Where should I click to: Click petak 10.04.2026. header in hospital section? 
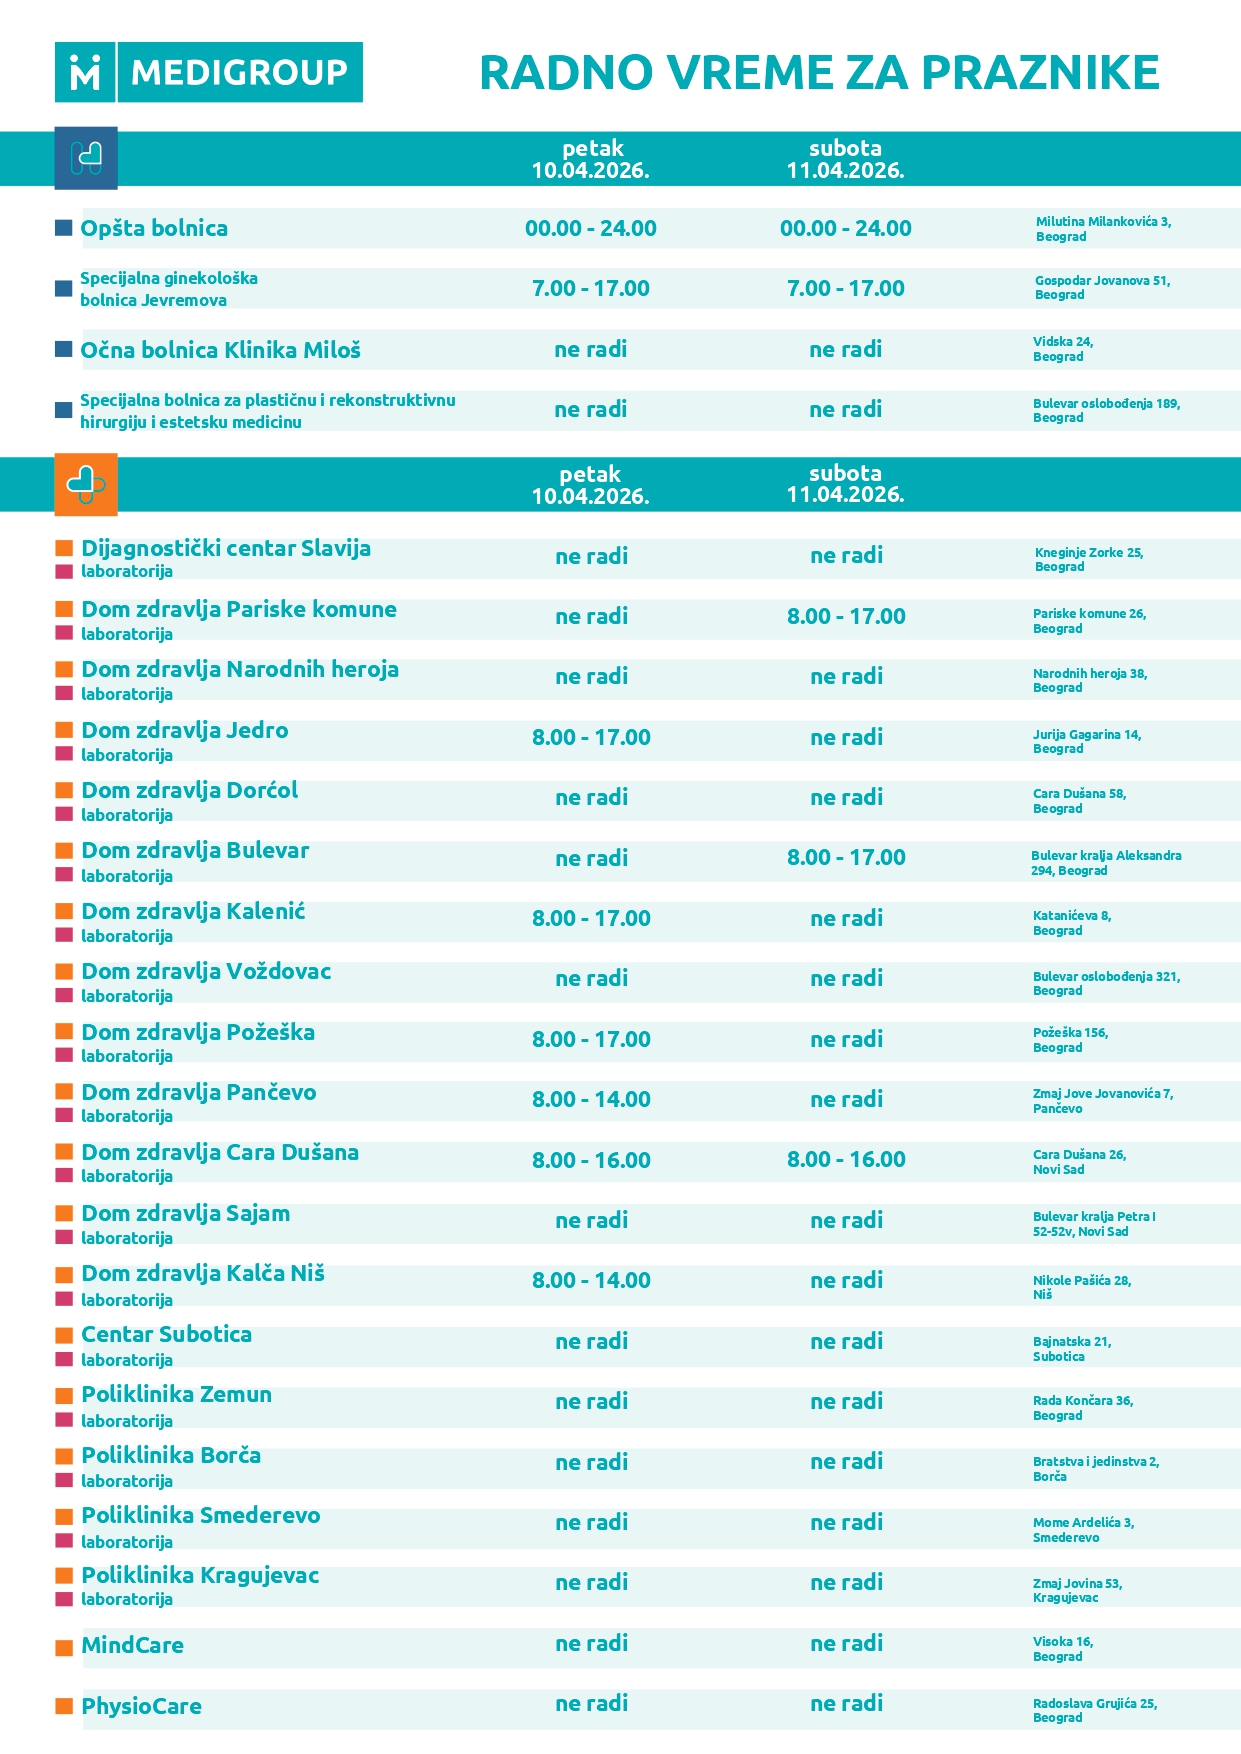click(x=591, y=159)
